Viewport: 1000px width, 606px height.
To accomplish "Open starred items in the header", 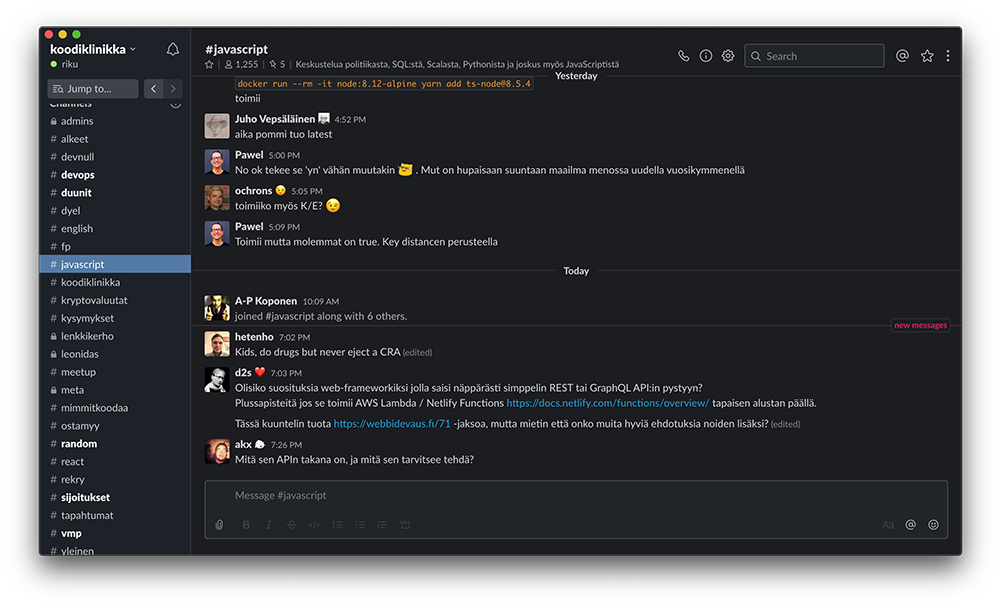I will [927, 56].
